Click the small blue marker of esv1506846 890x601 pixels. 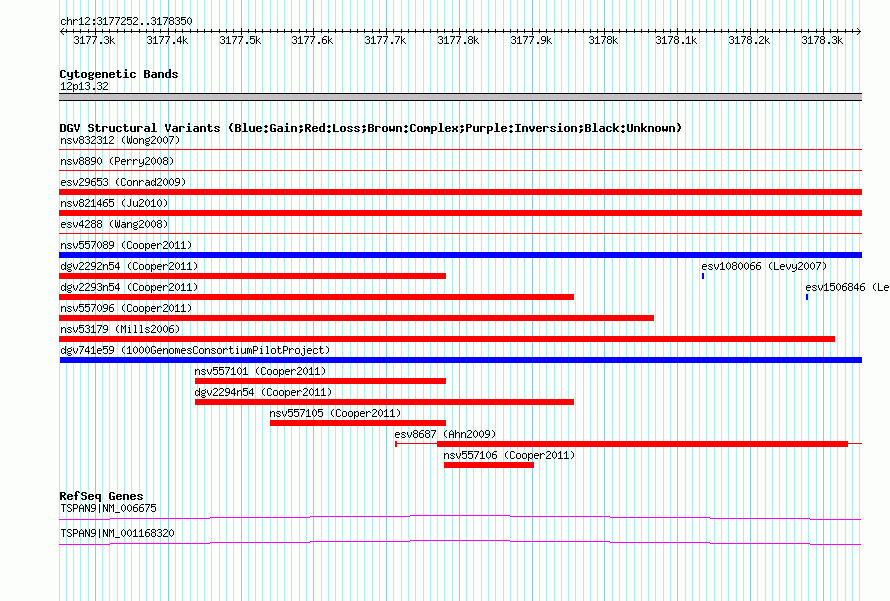point(807,297)
